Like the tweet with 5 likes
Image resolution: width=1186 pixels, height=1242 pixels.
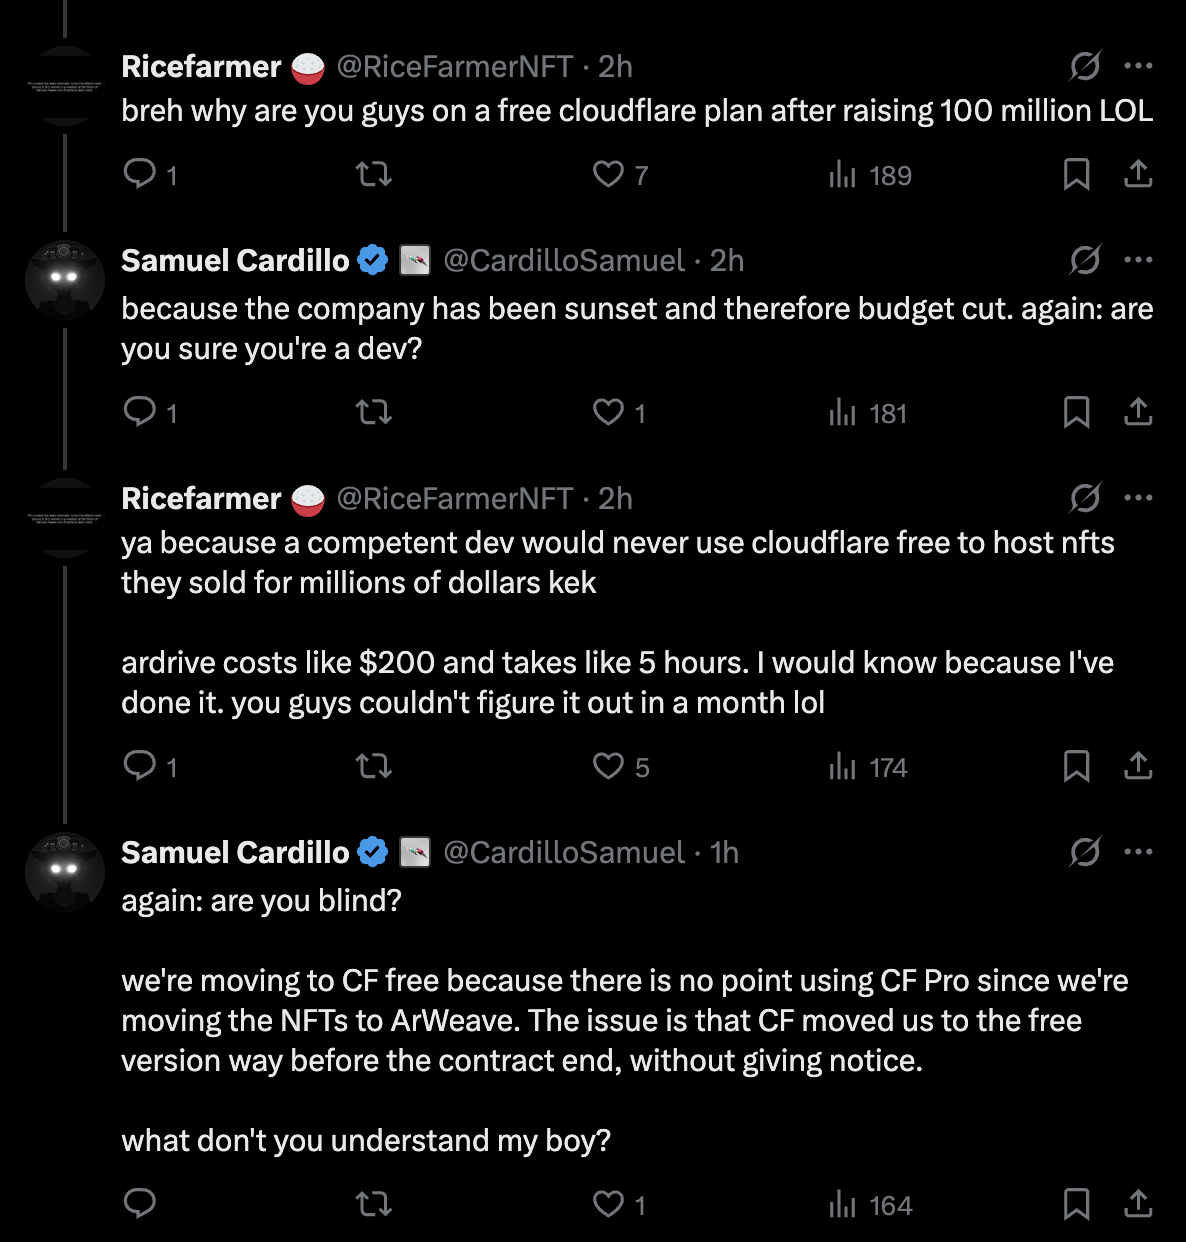click(608, 766)
